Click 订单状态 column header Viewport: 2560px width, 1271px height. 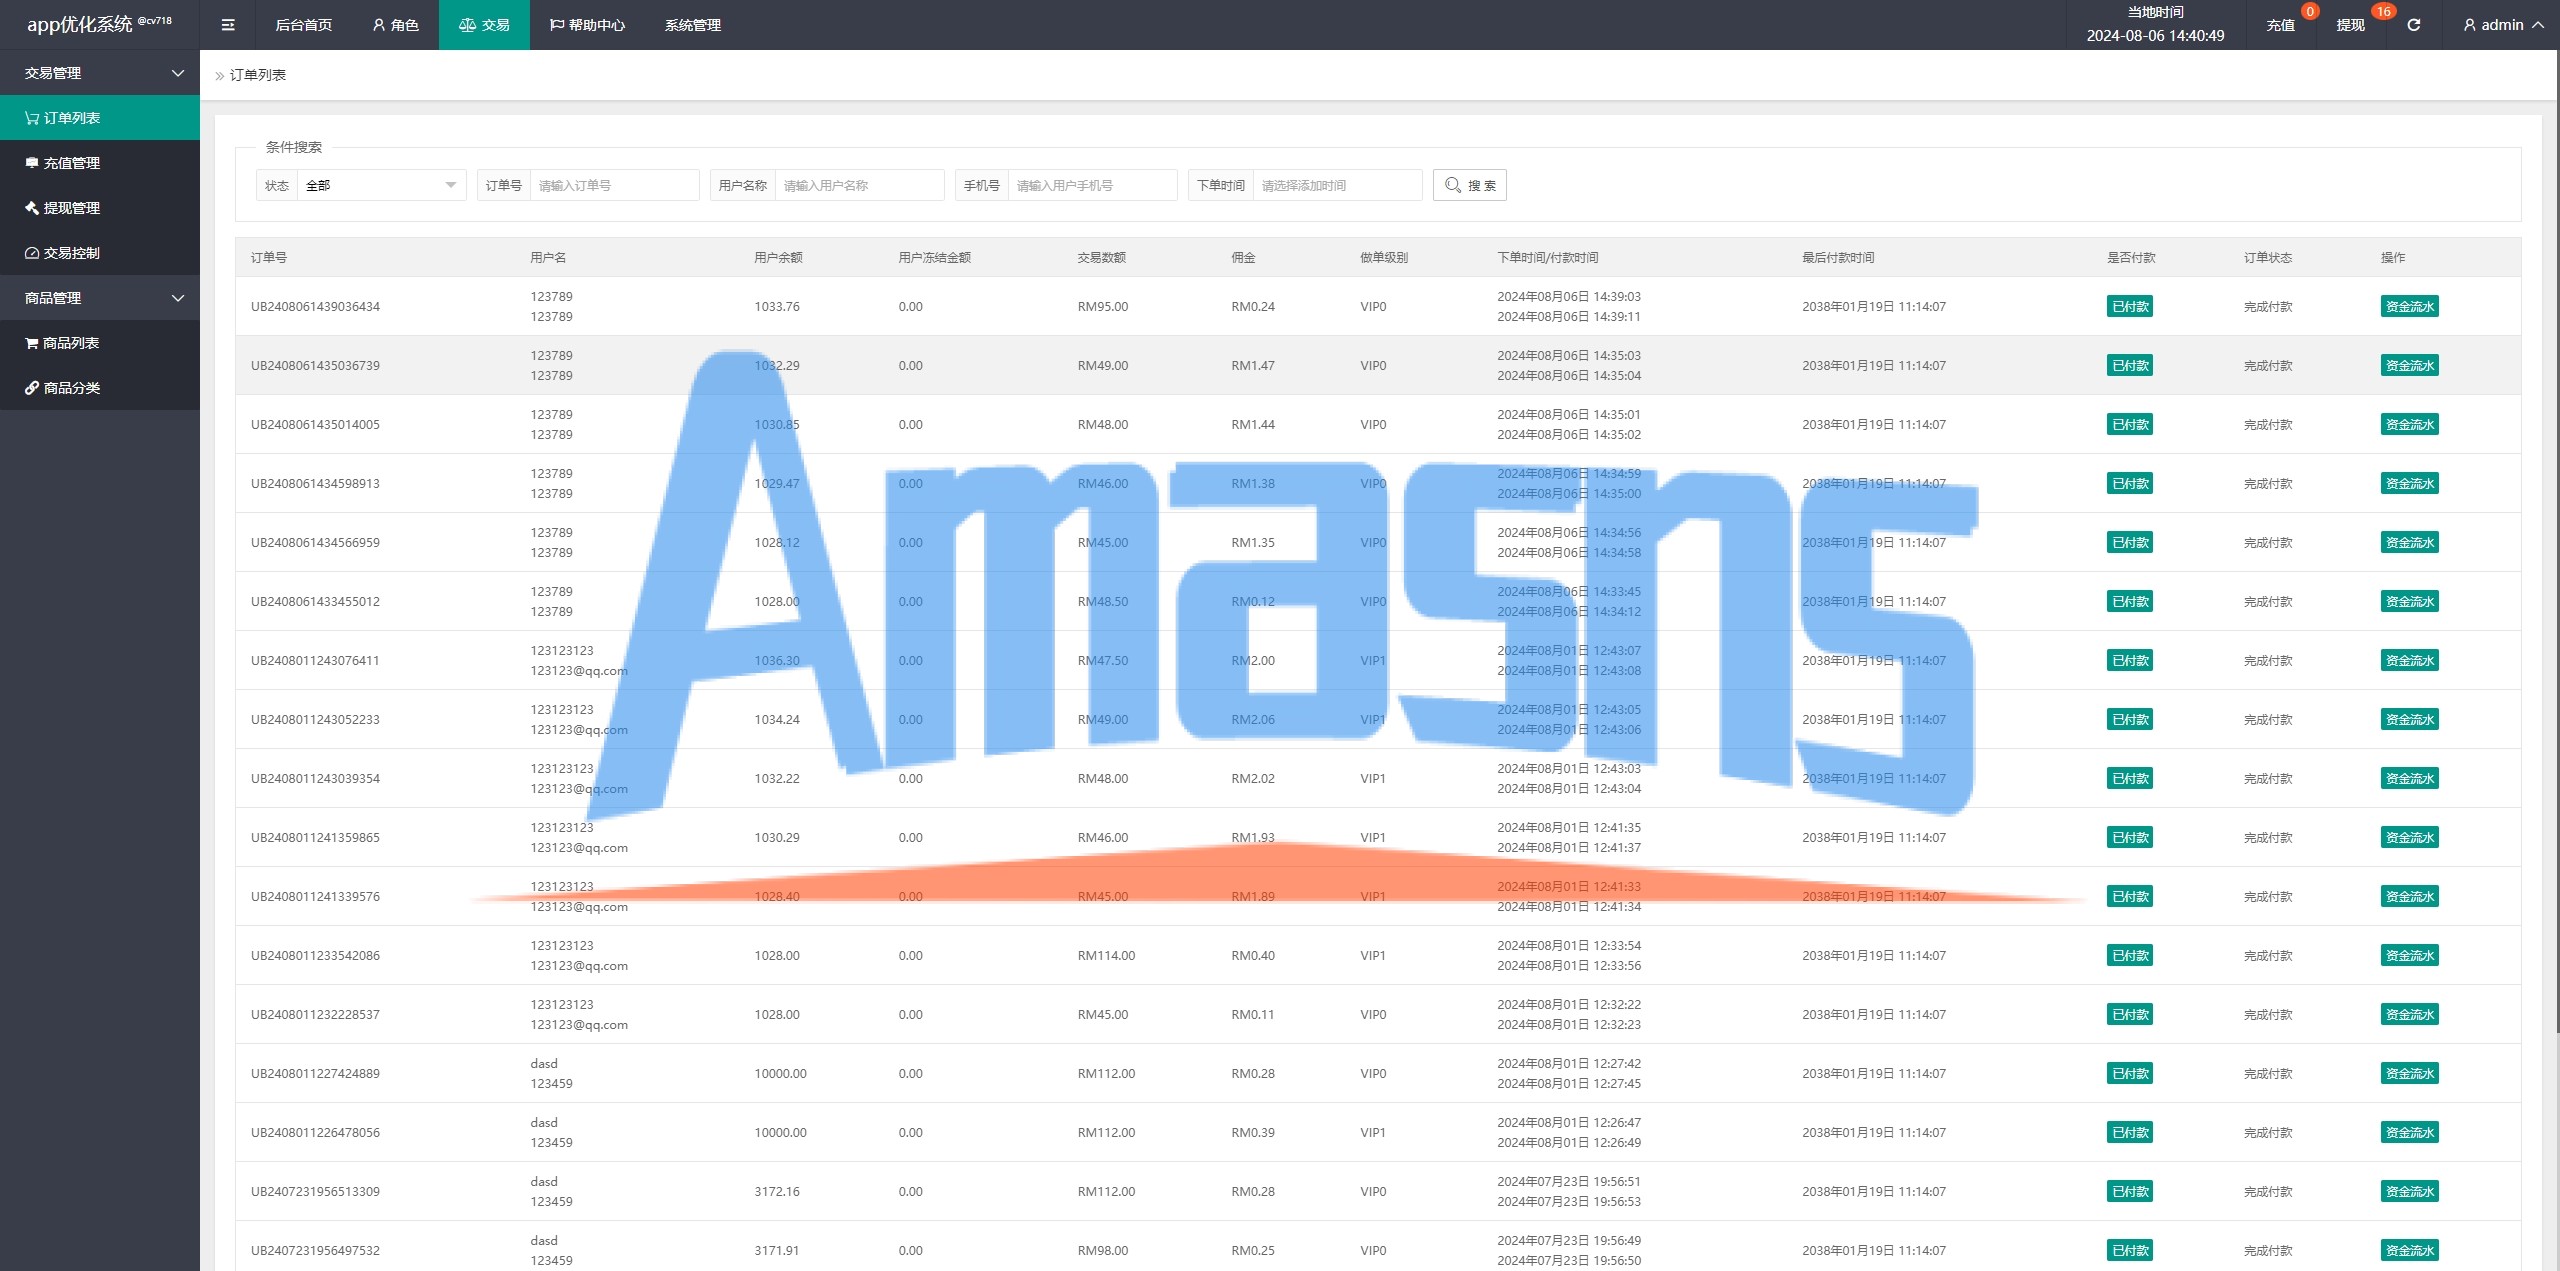click(x=2268, y=257)
